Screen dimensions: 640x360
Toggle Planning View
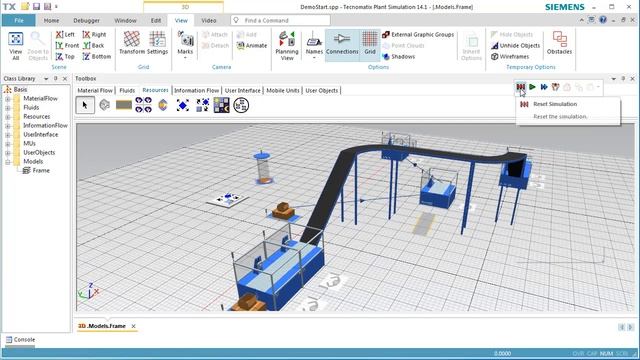[287, 46]
